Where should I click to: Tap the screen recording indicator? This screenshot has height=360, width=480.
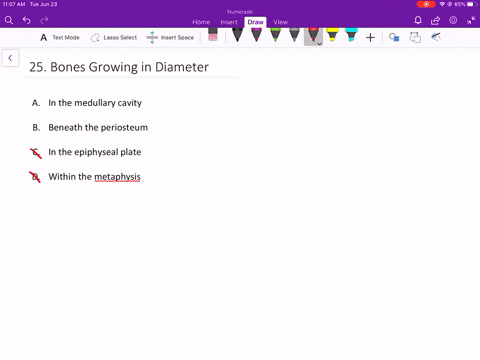[426, 4]
